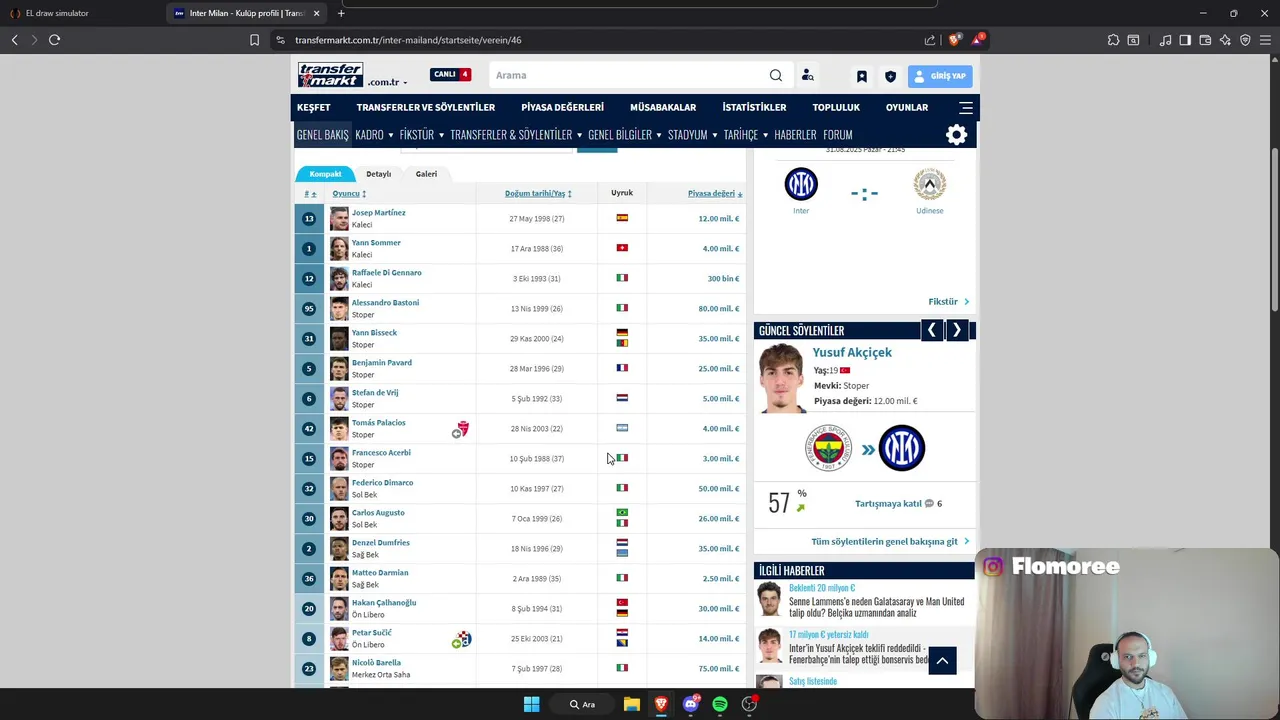Screen dimensions: 1280x720
Task: Open İSTATİSTİKLER menu
Action: point(754,107)
